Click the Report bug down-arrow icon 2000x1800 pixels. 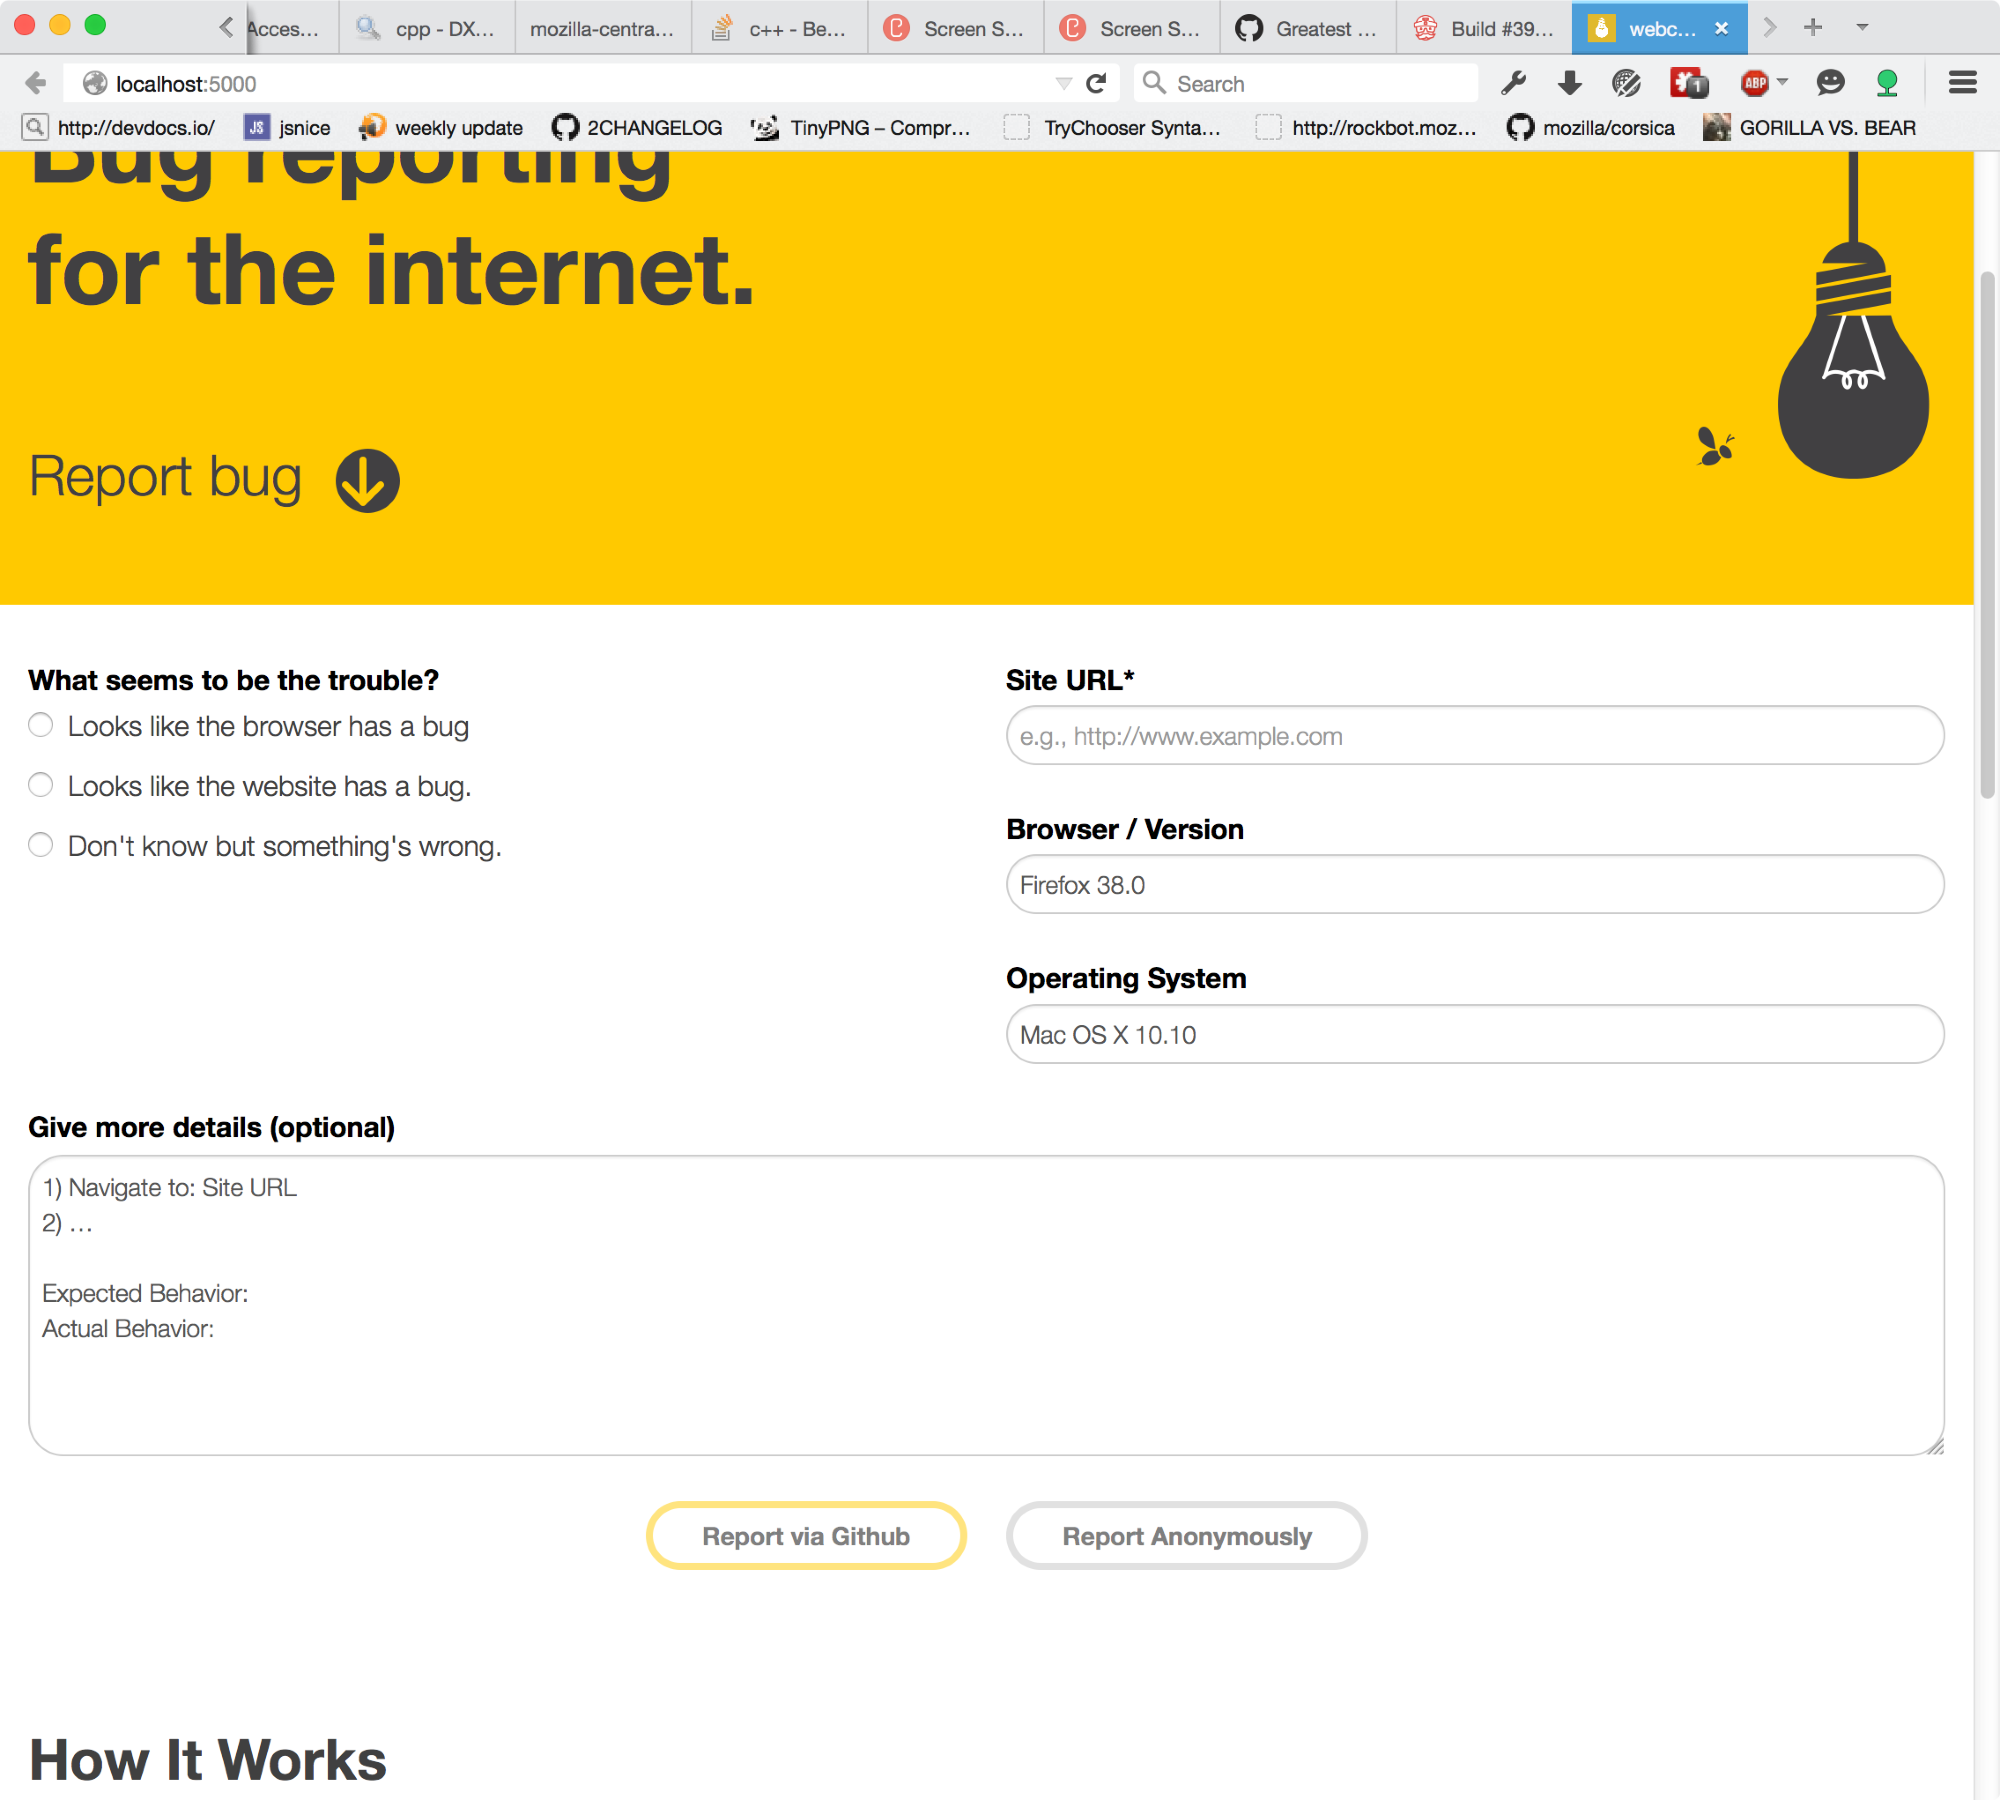pyautogui.click(x=367, y=480)
